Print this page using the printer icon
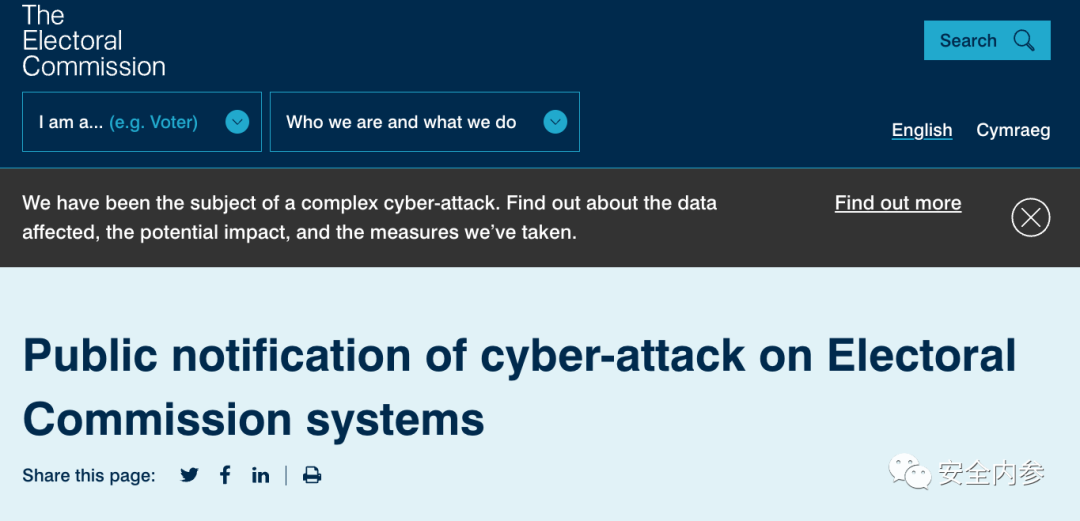 (312, 475)
